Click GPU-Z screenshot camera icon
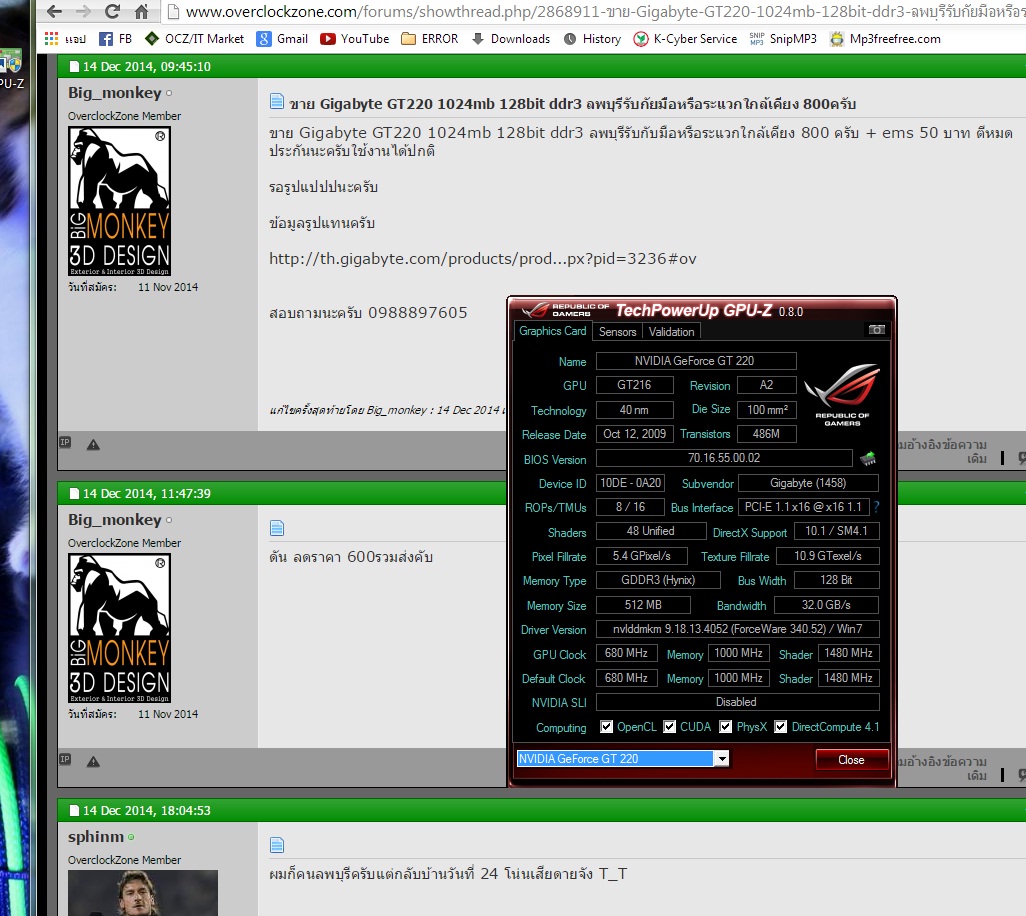Image resolution: width=1026 pixels, height=916 pixels. (x=876, y=330)
